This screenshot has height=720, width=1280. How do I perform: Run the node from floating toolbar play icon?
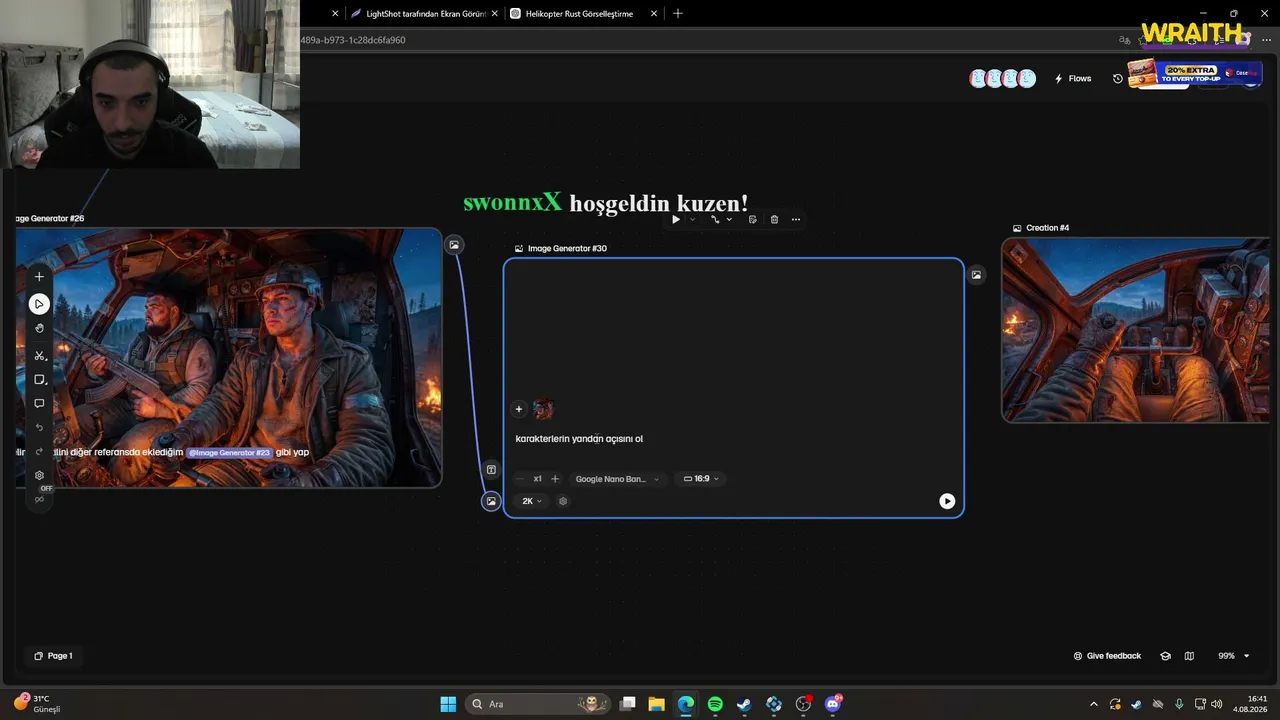[676, 220]
